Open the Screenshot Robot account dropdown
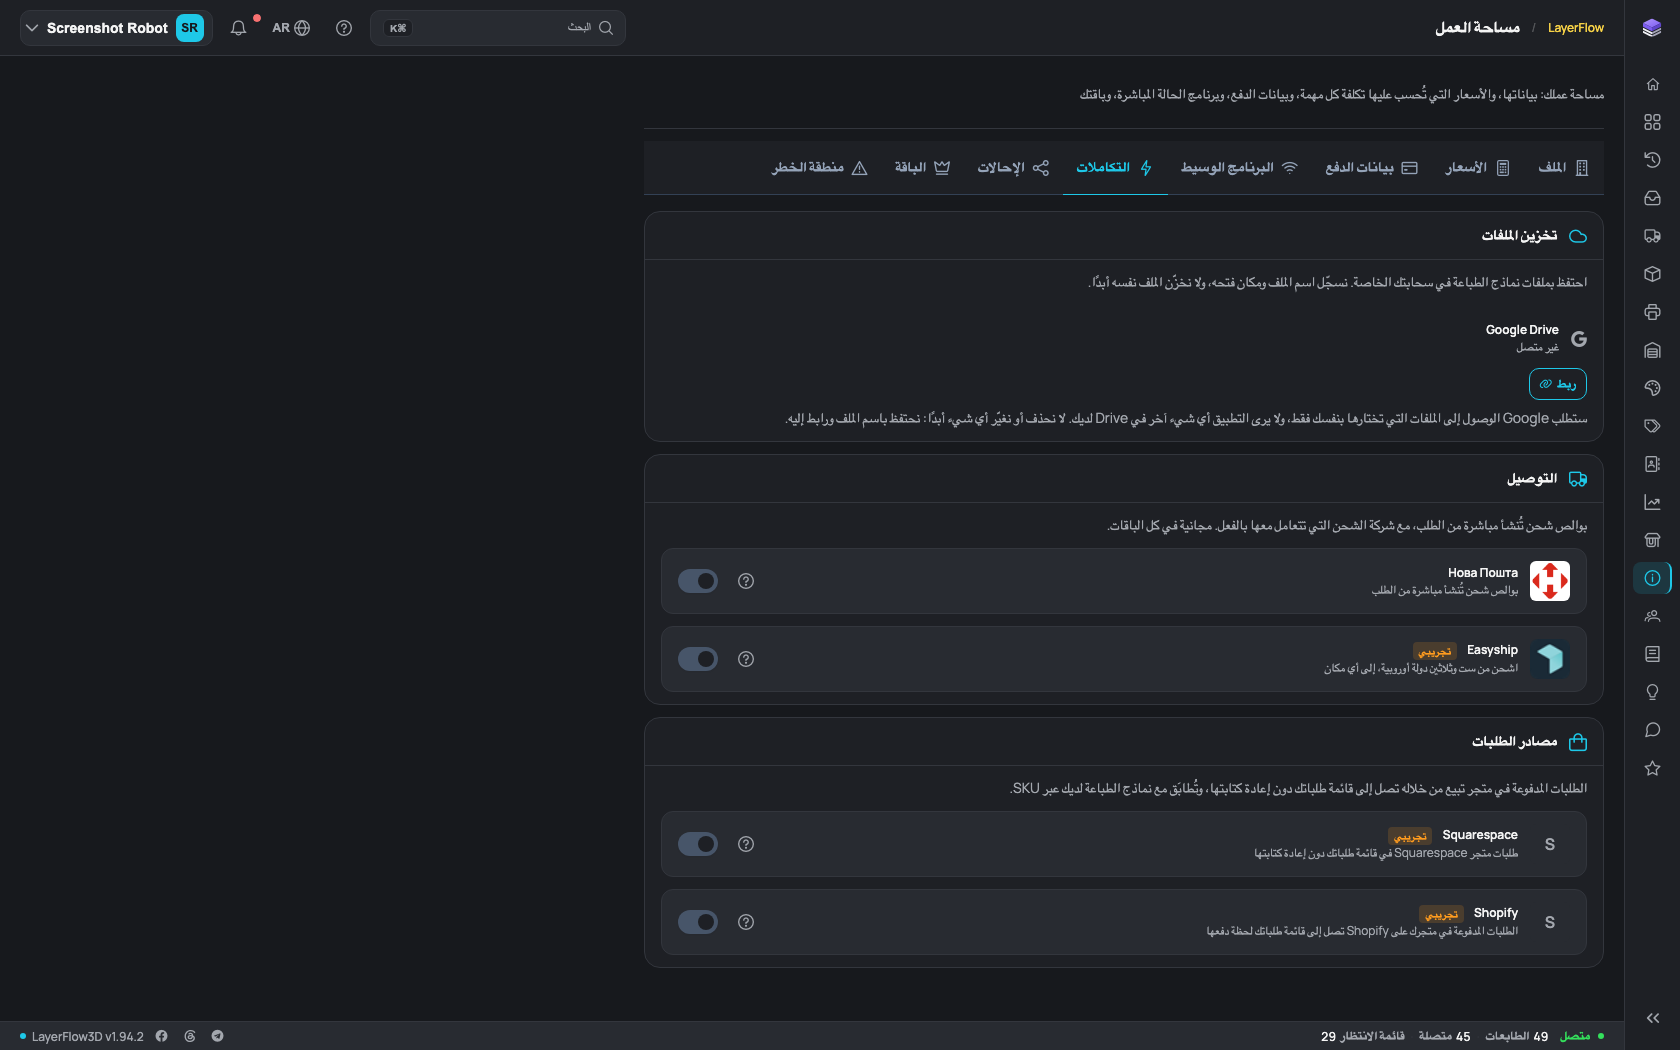 [116, 28]
